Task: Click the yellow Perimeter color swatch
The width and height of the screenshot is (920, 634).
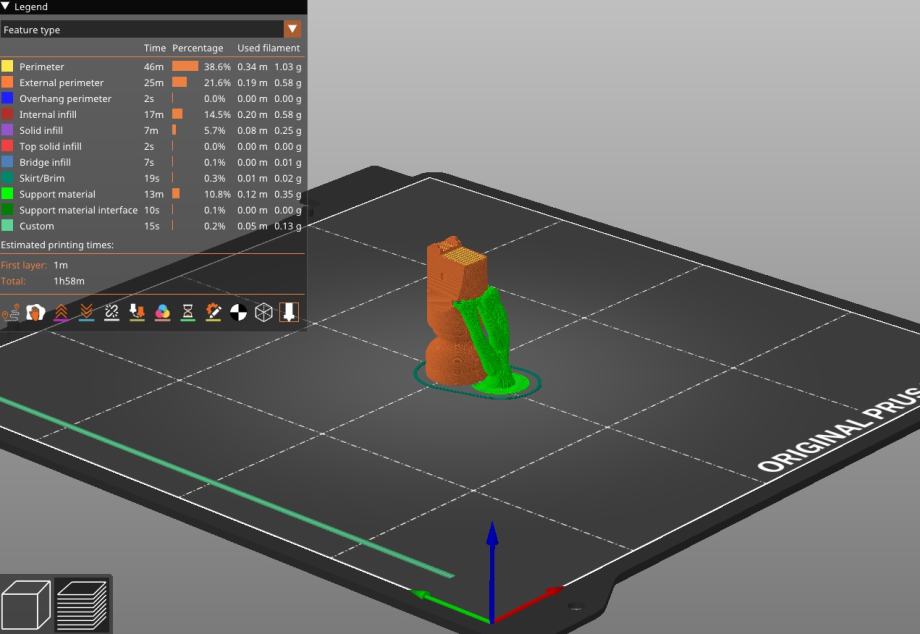Action: point(8,67)
